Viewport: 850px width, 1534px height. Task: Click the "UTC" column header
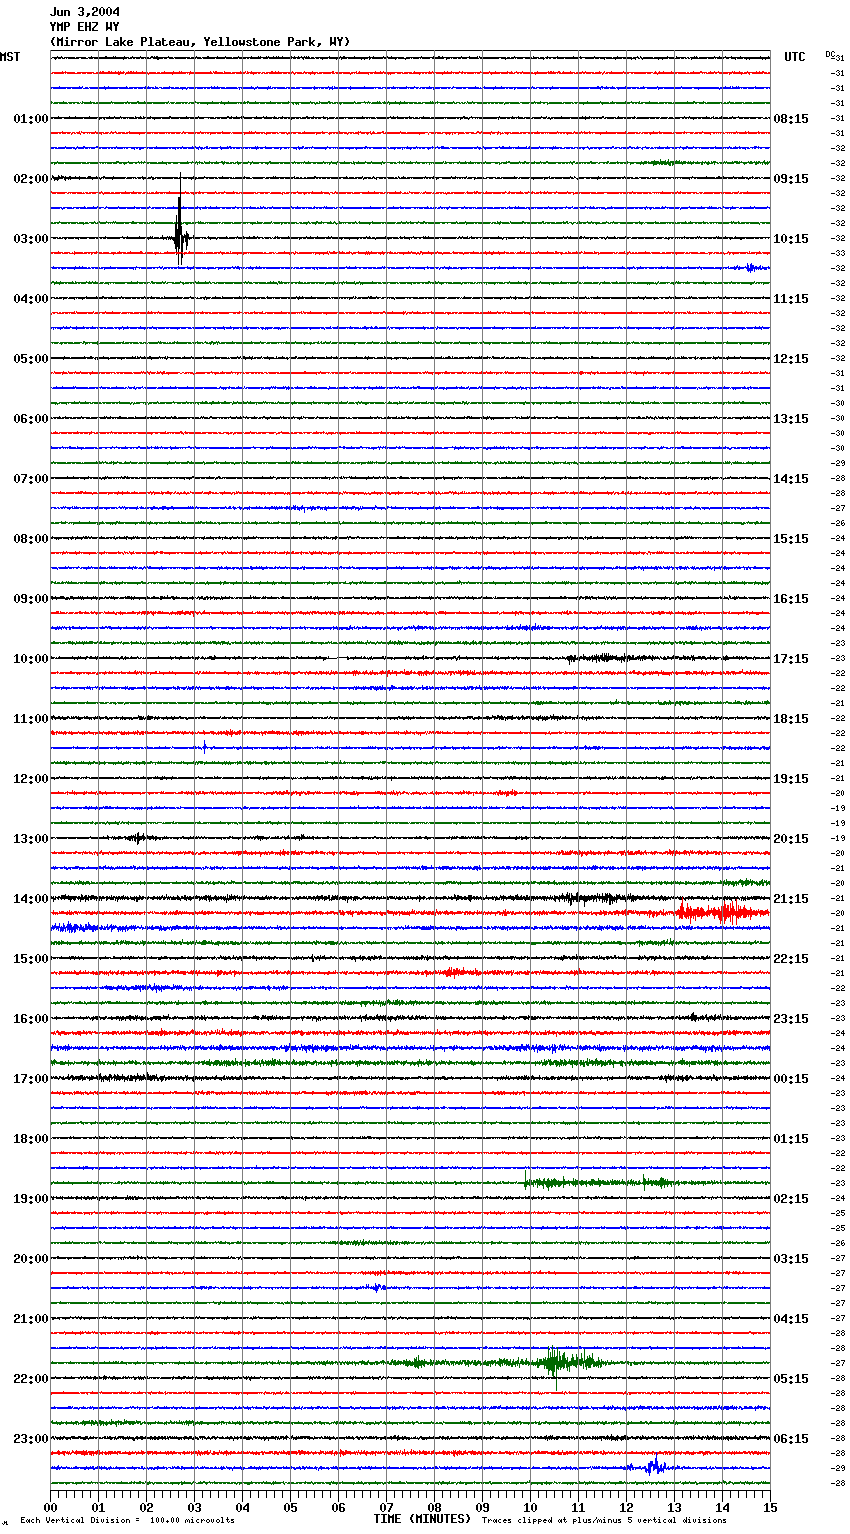click(x=795, y=57)
